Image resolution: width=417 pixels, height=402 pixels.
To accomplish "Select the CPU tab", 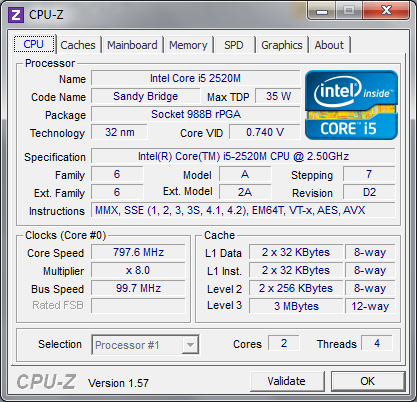I will [34, 44].
